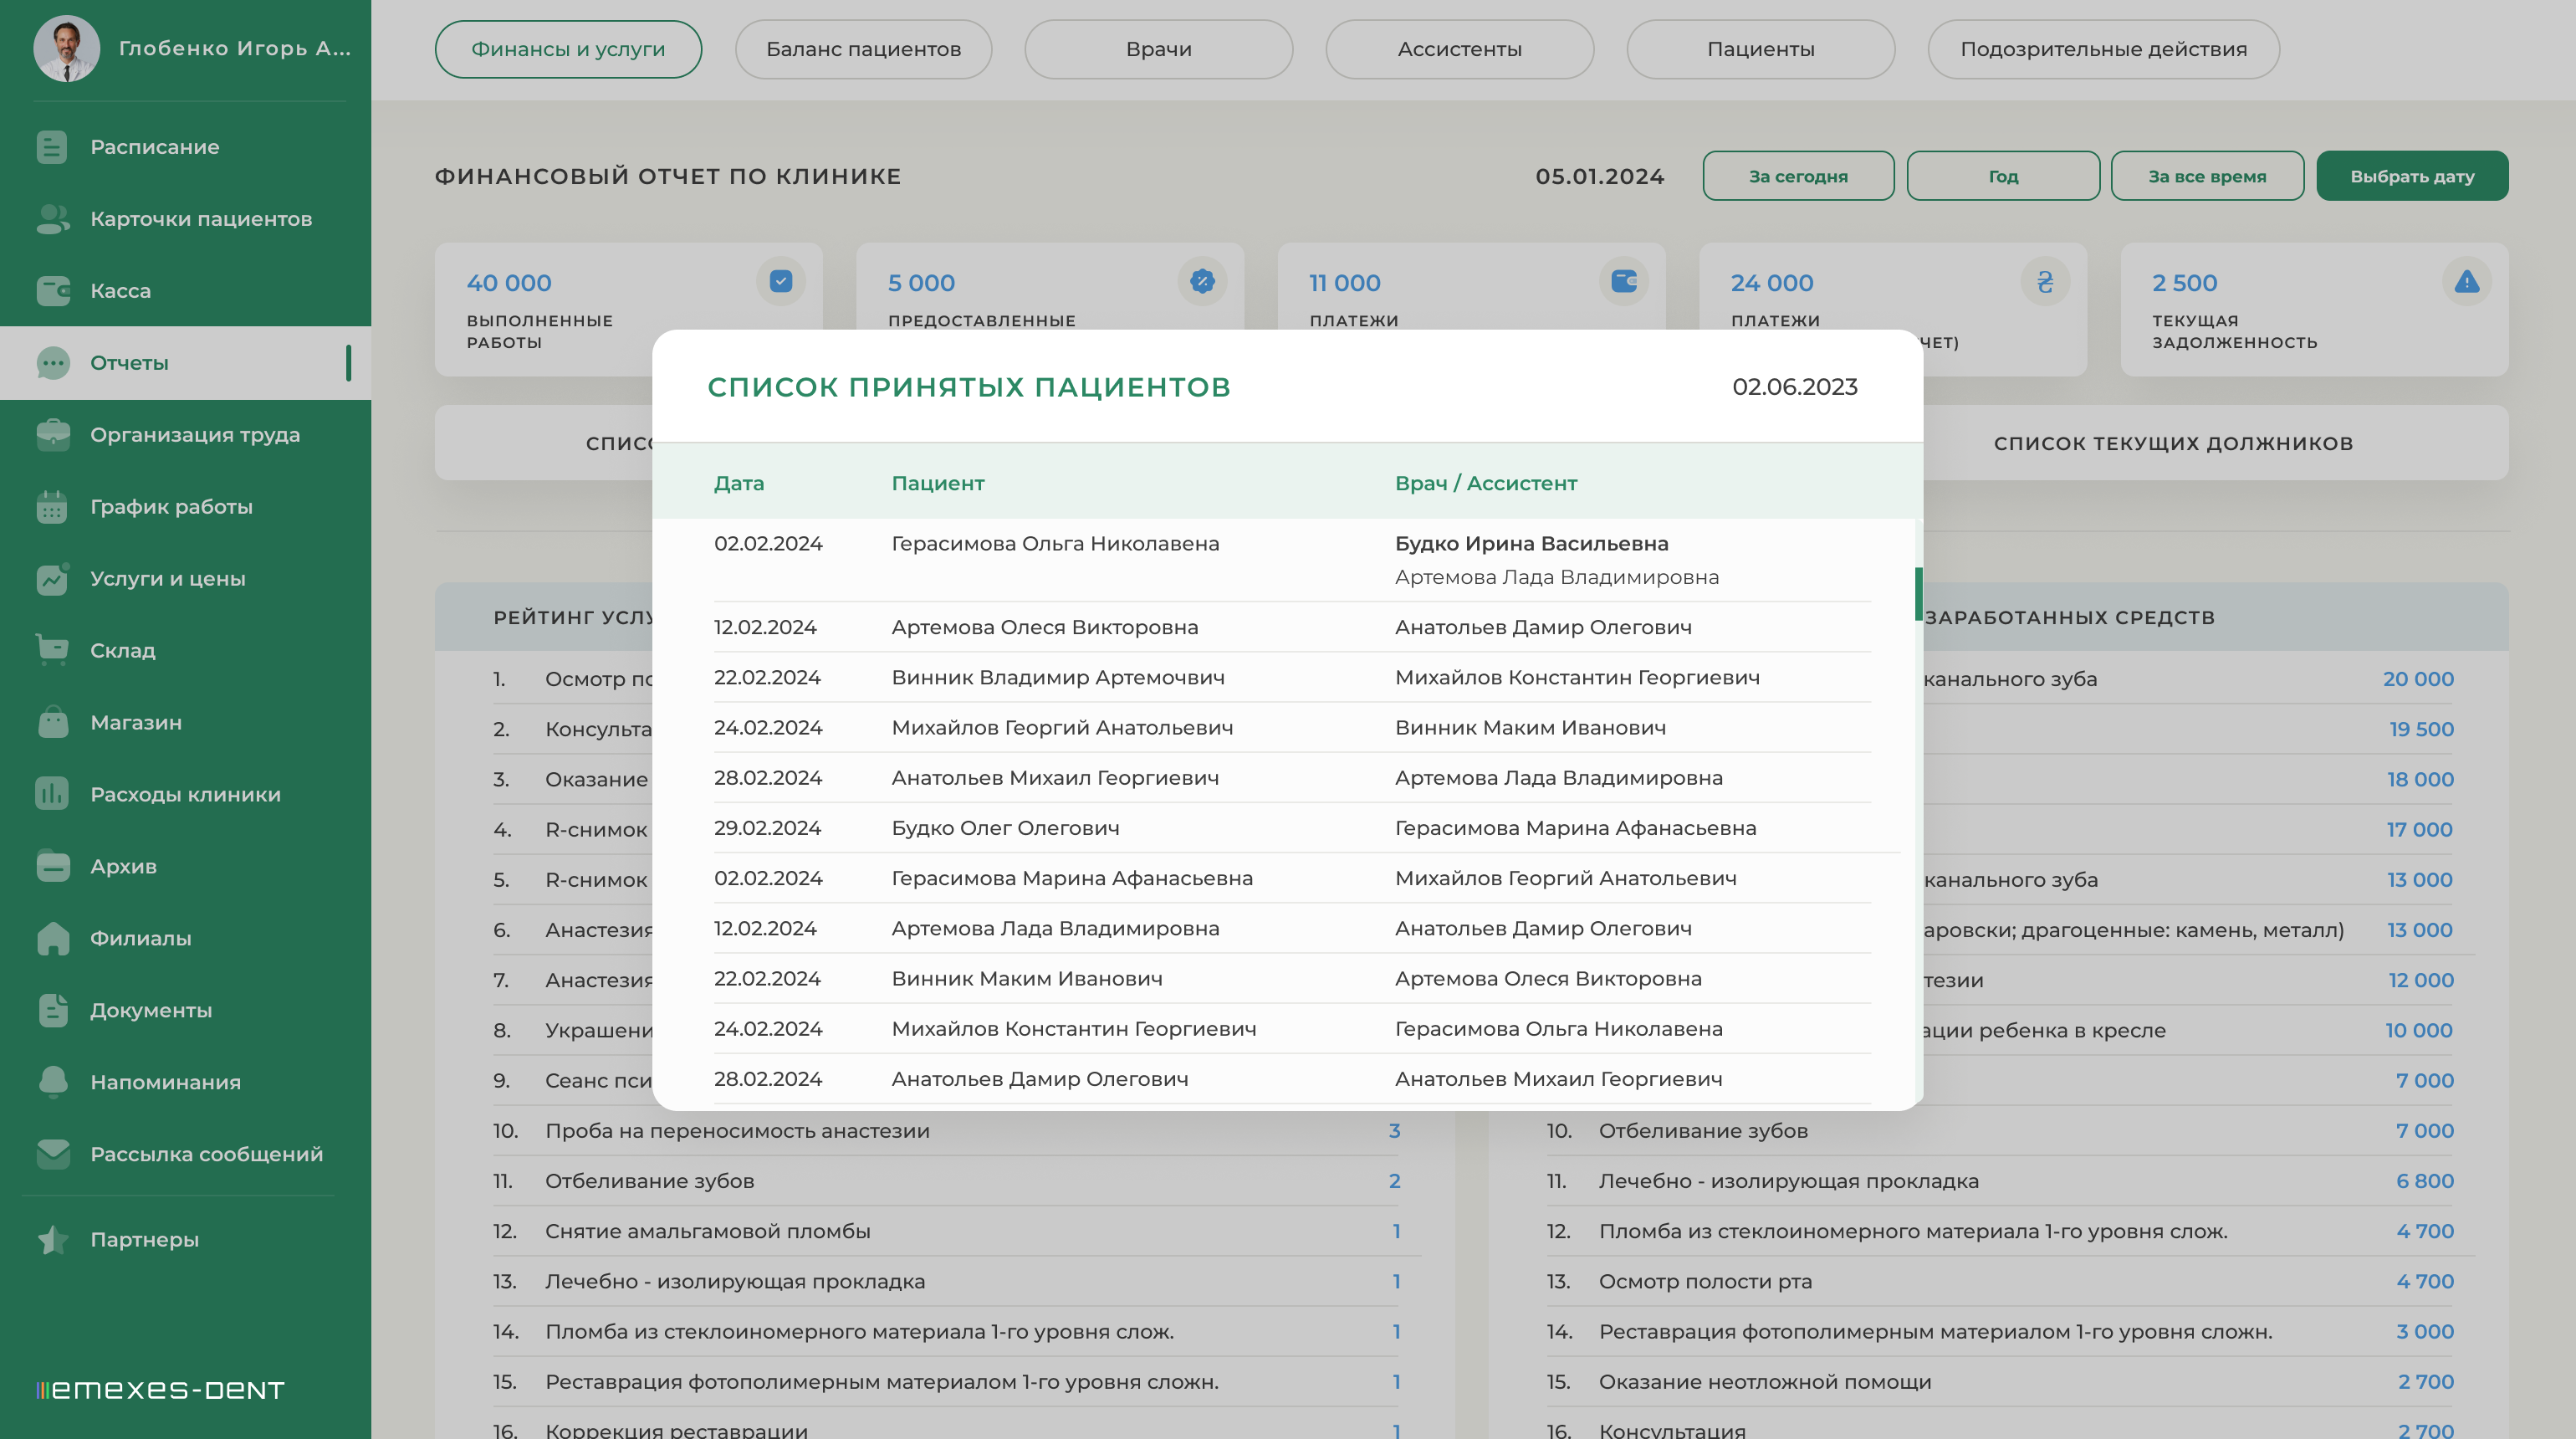This screenshot has width=2576, height=1439.
Task: Open Список текущих должников
Action: (2173, 443)
